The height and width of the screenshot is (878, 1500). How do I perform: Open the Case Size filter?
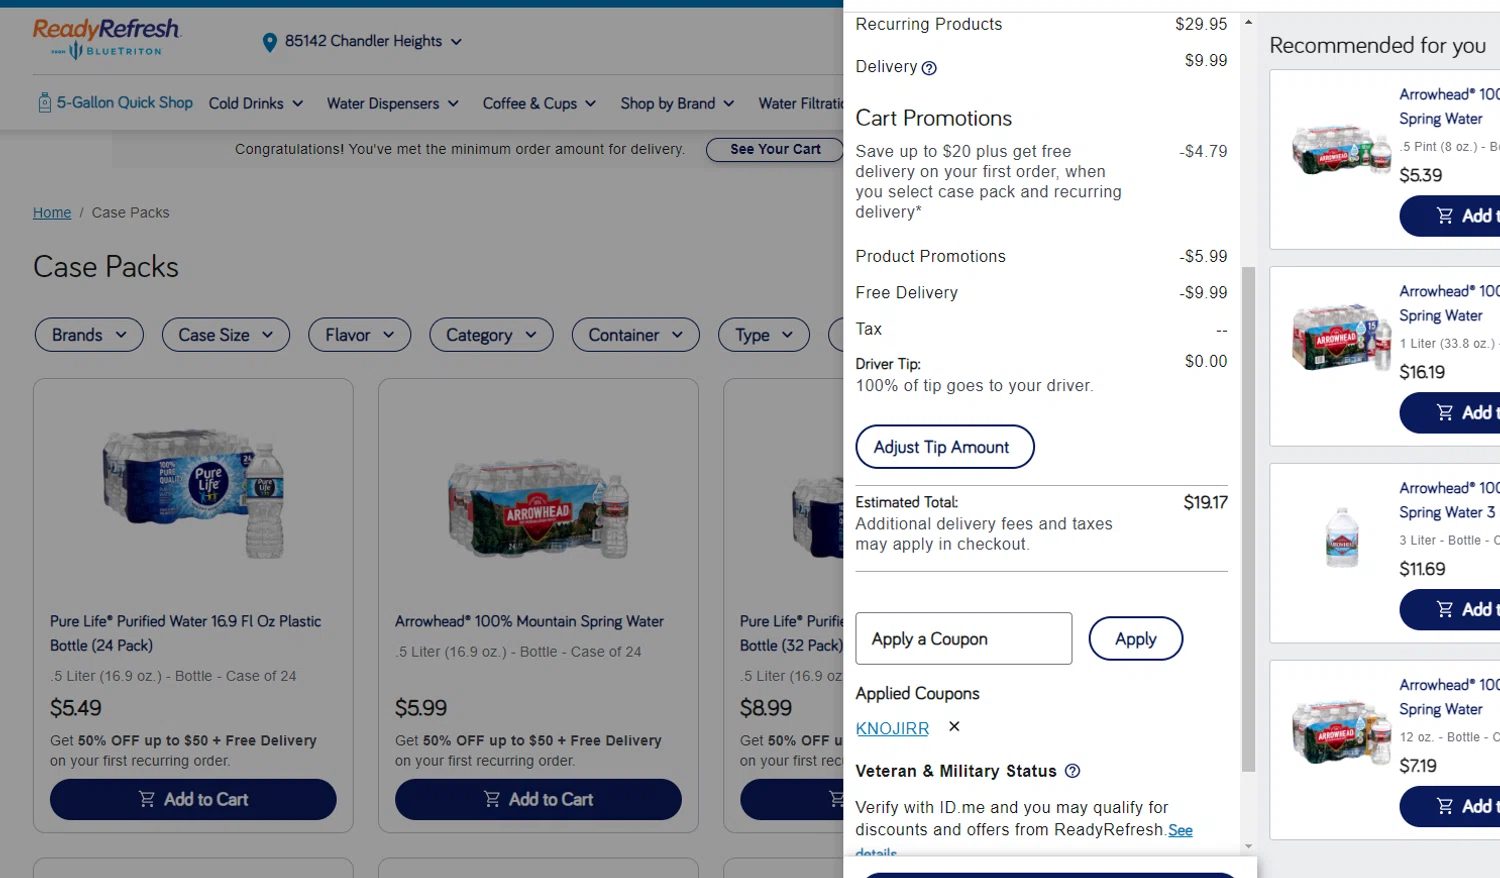(x=225, y=335)
